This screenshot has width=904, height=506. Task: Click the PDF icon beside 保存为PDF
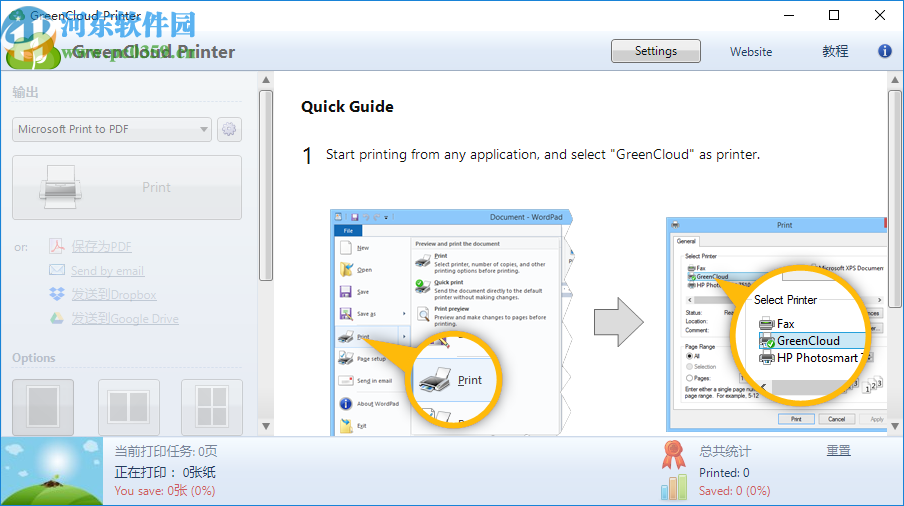[56, 246]
